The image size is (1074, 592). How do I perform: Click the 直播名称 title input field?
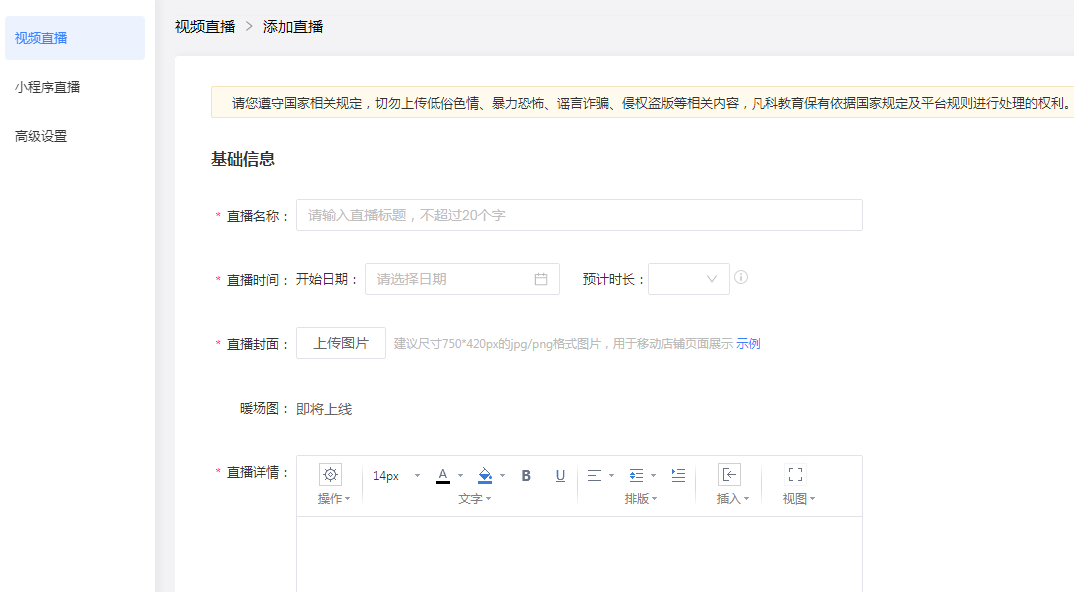[579, 215]
